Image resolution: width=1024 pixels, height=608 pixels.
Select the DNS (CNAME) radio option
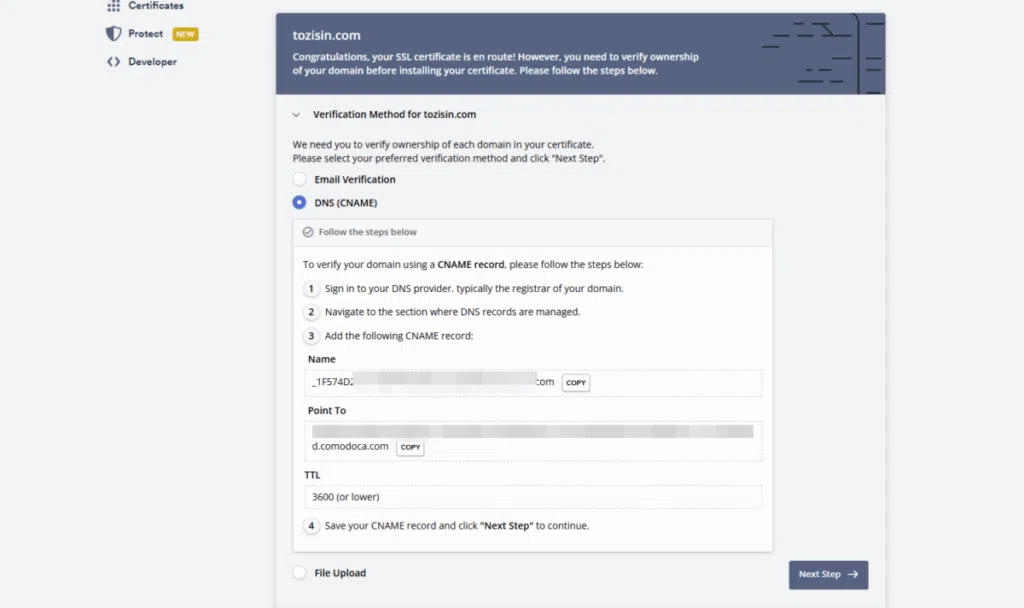tap(299, 203)
